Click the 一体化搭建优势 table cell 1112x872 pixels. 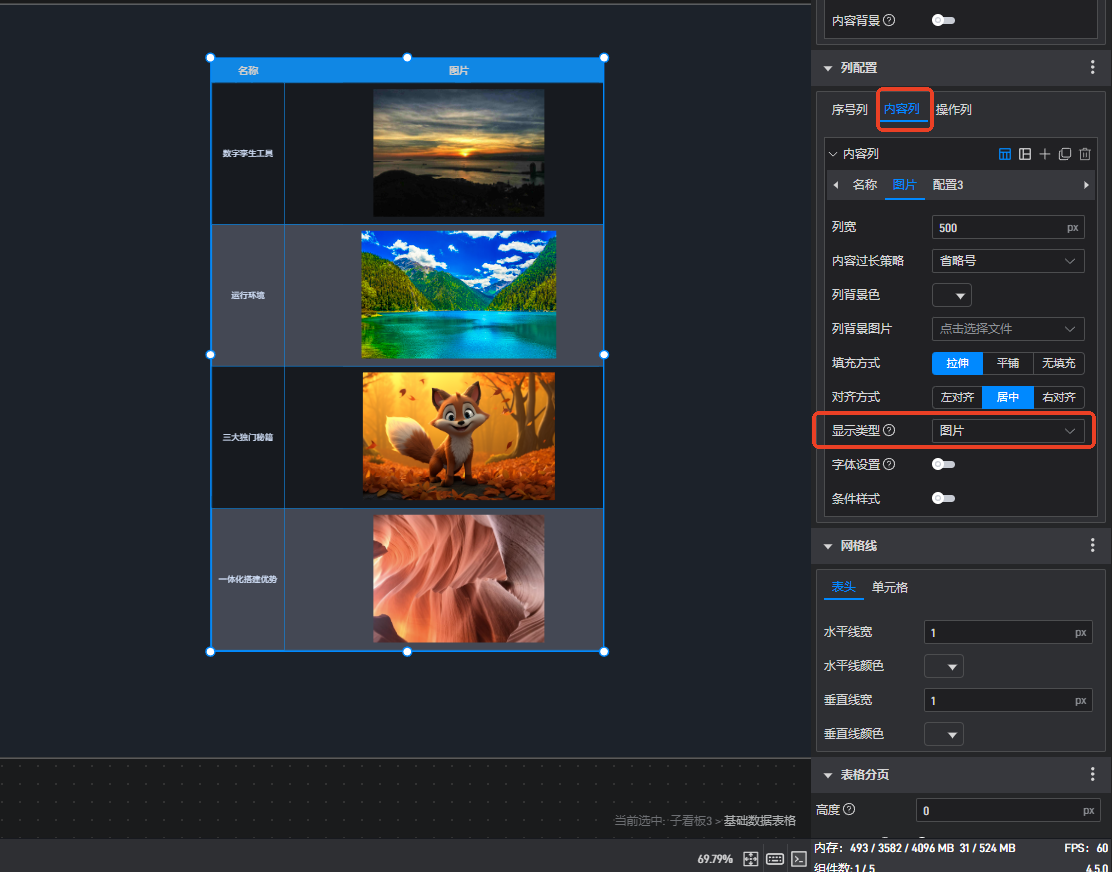pos(248,579)
